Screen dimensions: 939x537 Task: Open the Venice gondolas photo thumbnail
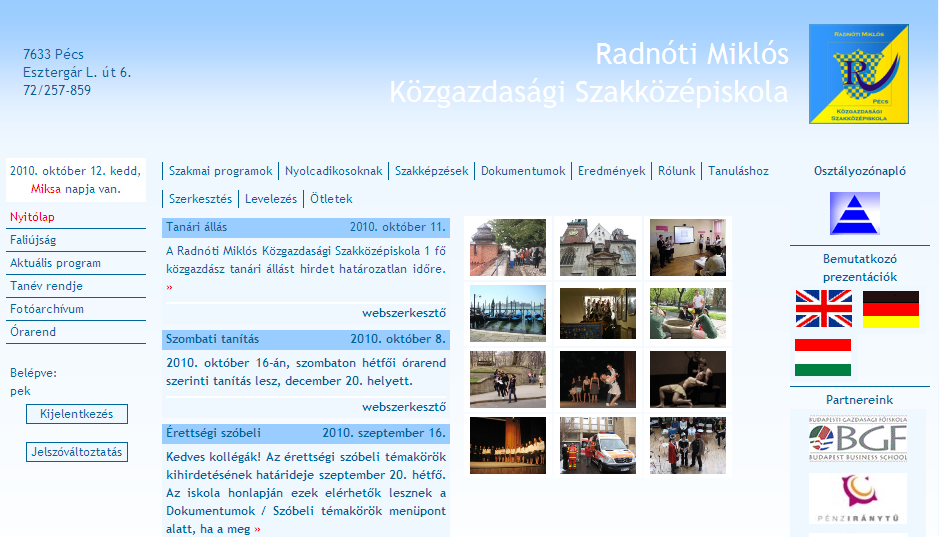(x=508, y=313)
